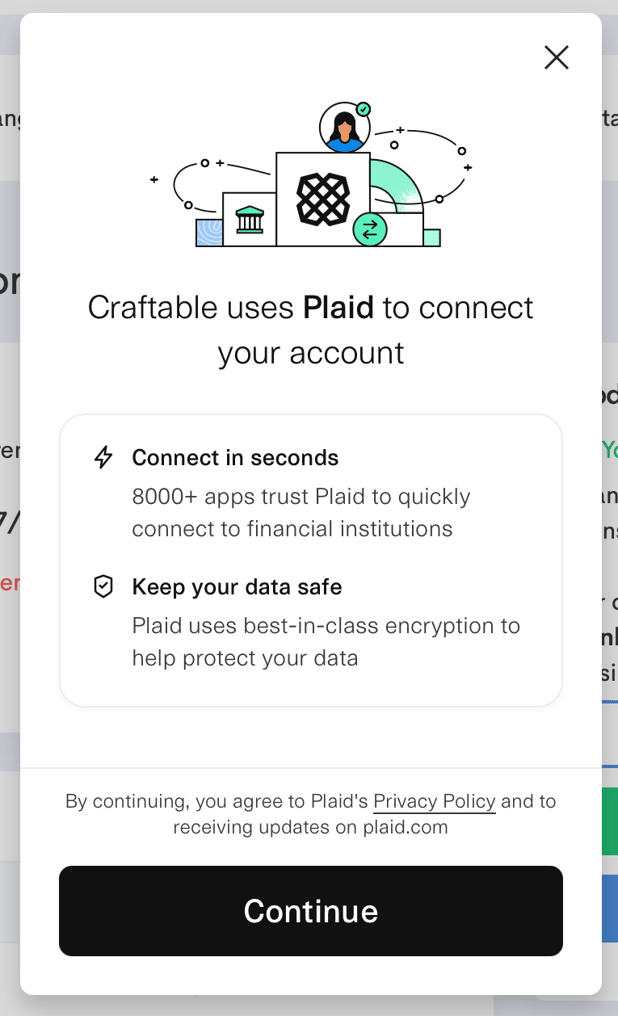The width and height of the screenshot is (618, 1016).
Task: Click the lightning bolt beside Connect in seconds
Action: coord(103,457)
